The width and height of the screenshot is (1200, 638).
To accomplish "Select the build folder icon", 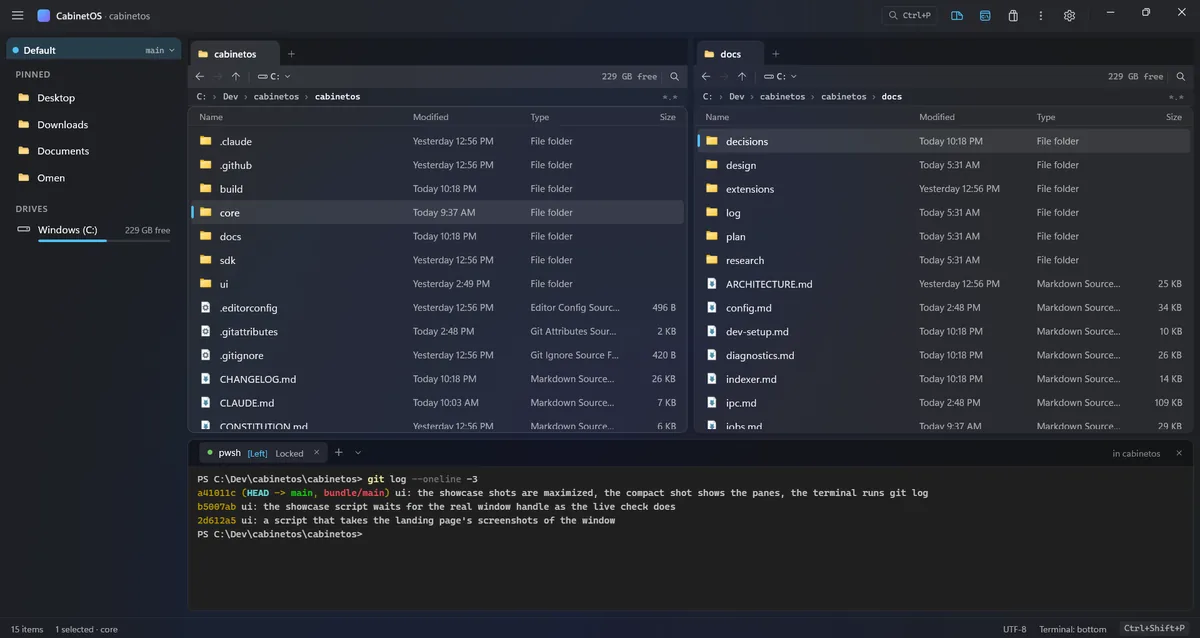I will click(206, 188).
